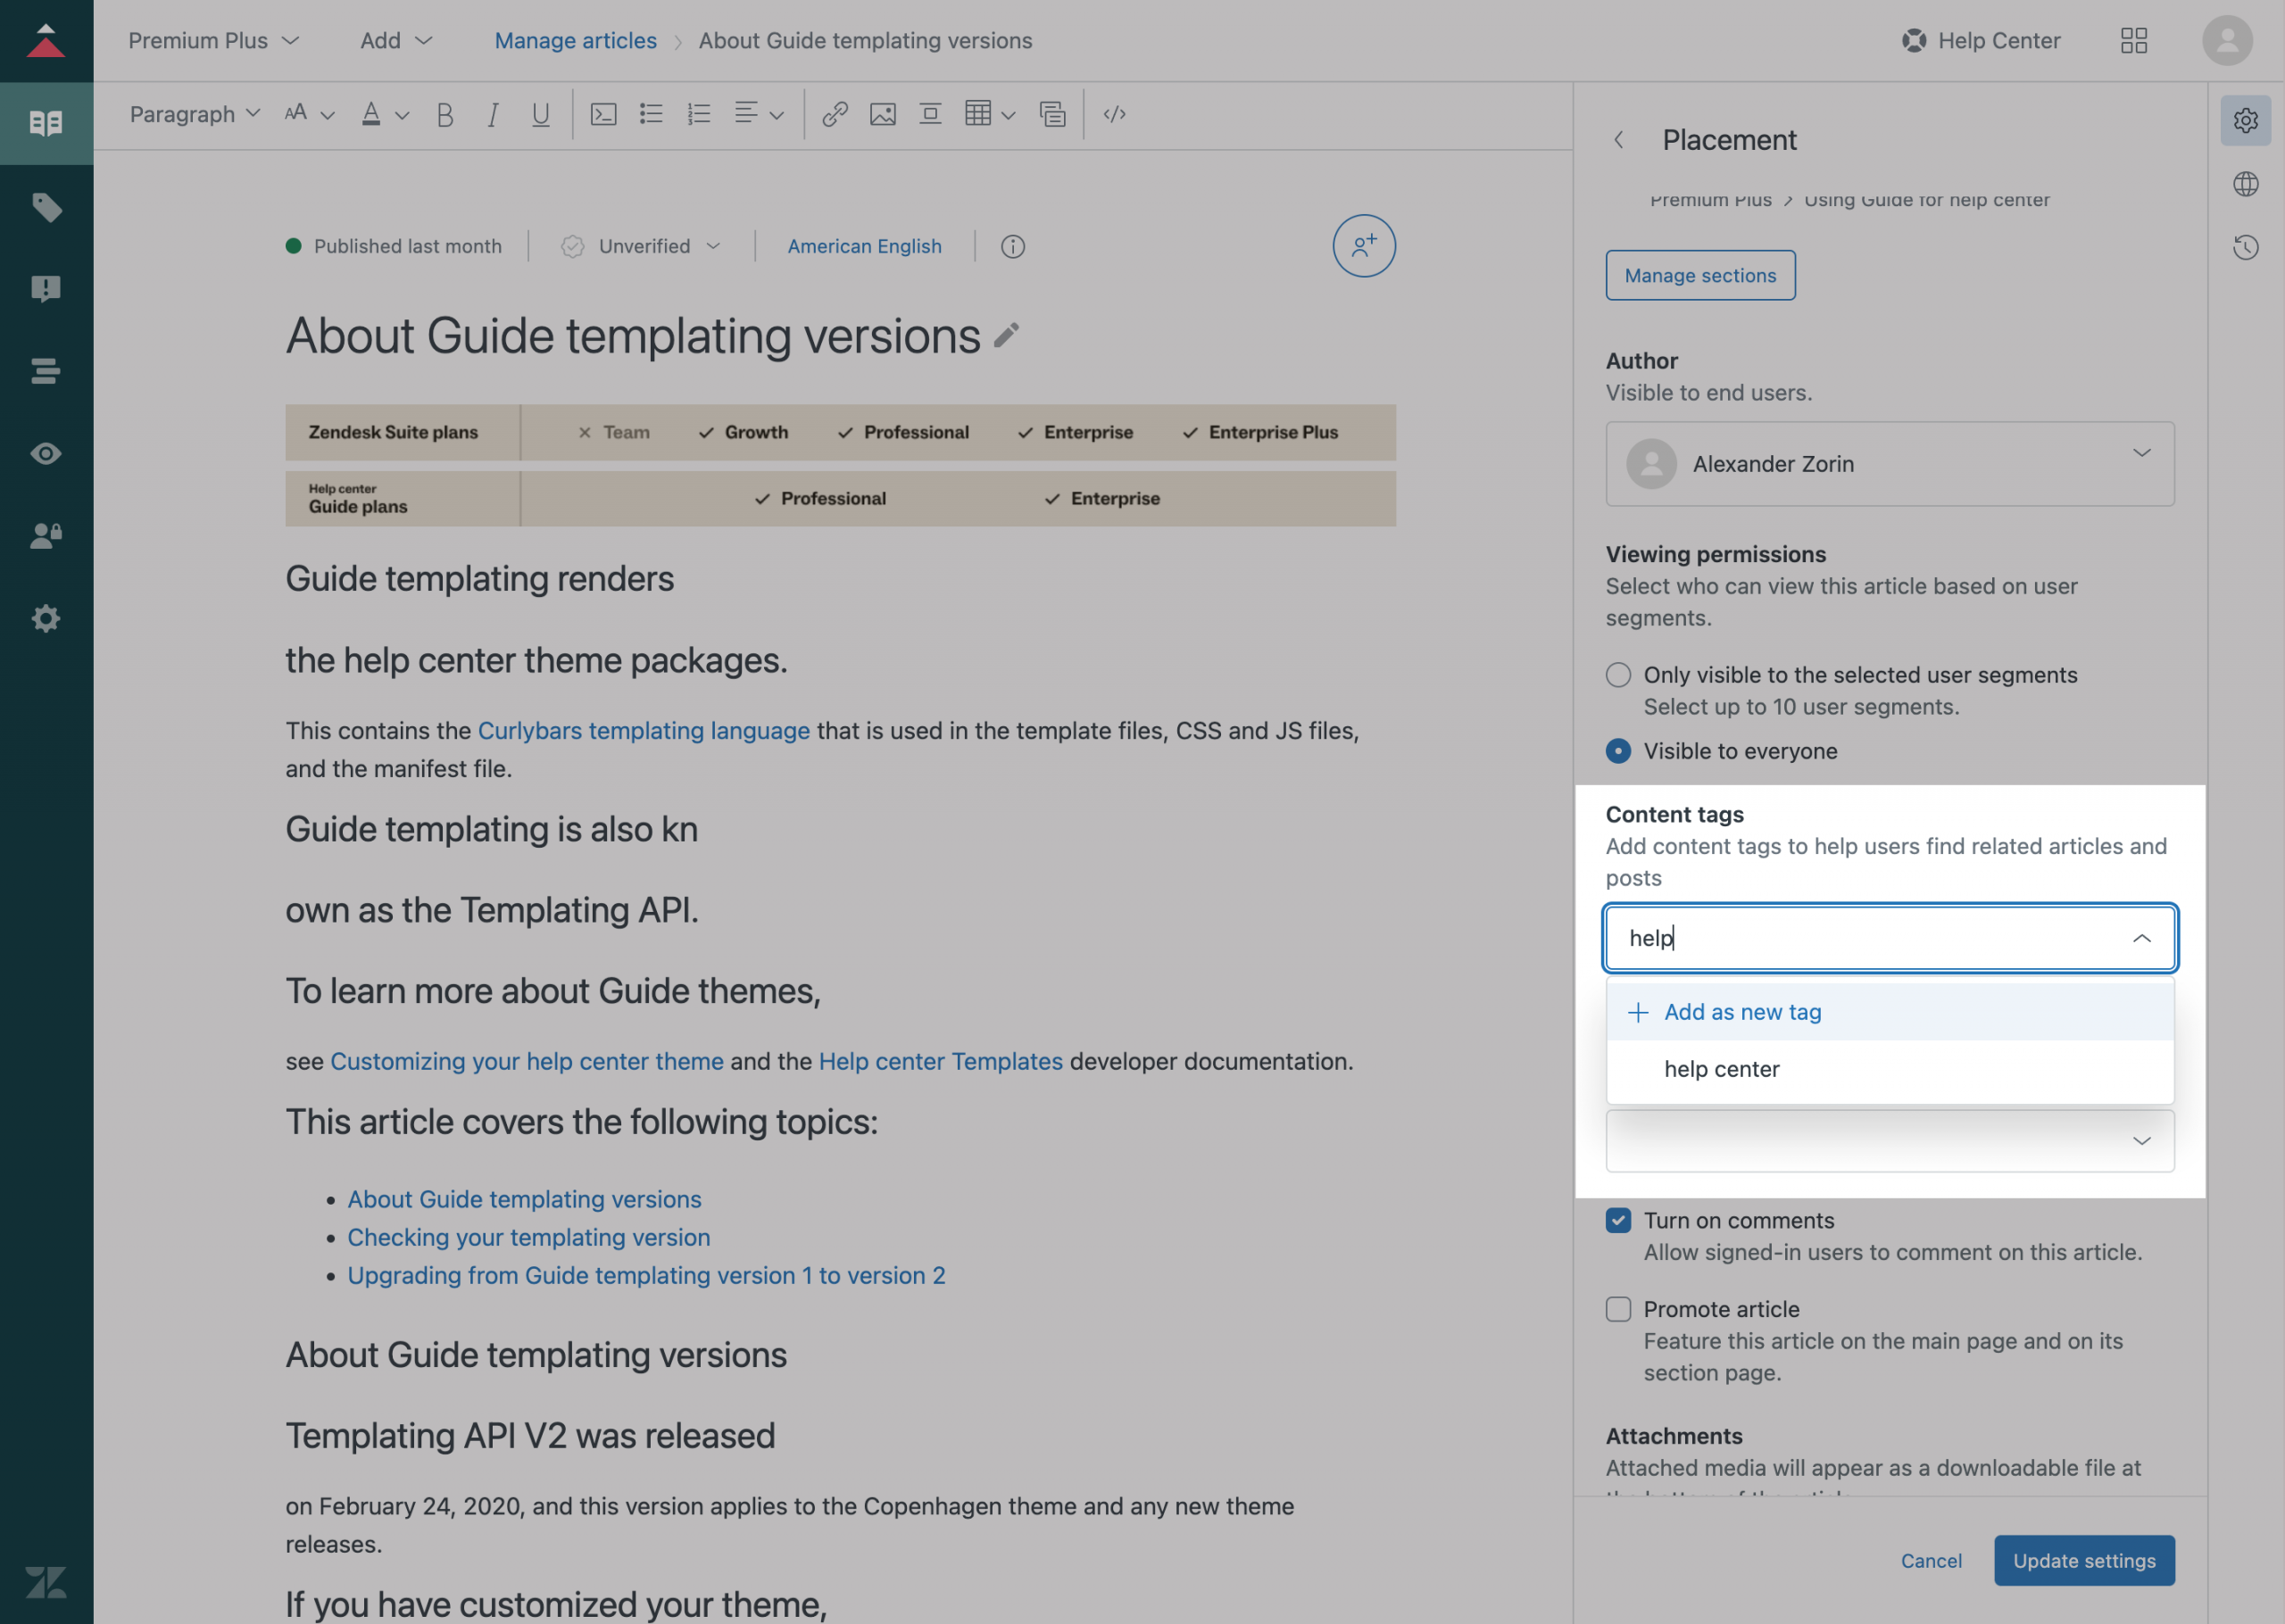Click the Zendesk logo at sidebar bottom
The height and width of the screenshot is (1624, 2285).
[x=46, y=1582]
